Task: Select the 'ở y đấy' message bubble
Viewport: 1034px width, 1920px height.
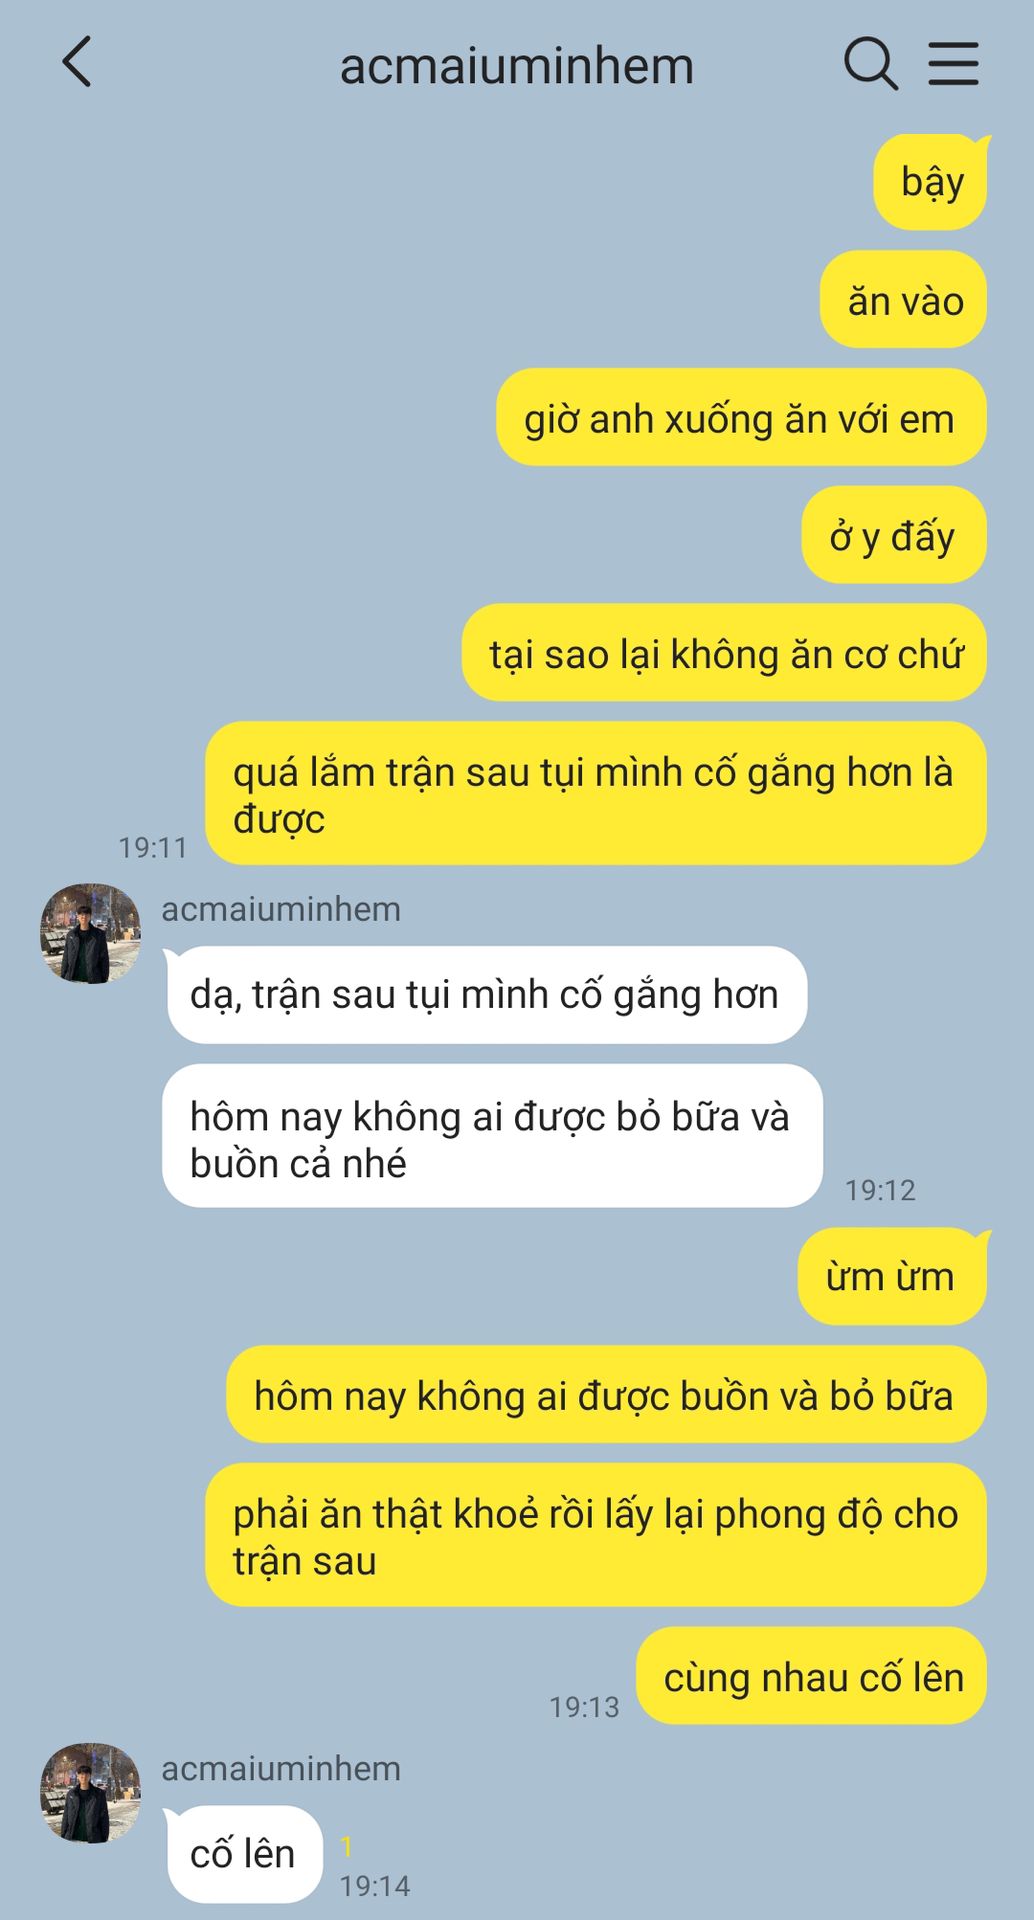Action: [894, 535]
